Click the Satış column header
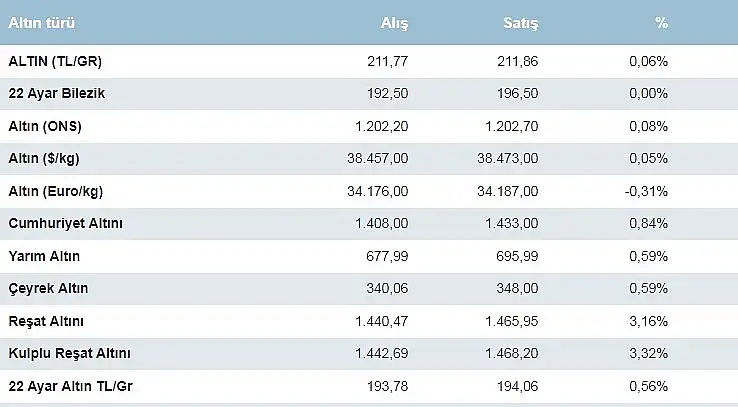The height and width of the screenshot is (407, 738). pos(521,23)
